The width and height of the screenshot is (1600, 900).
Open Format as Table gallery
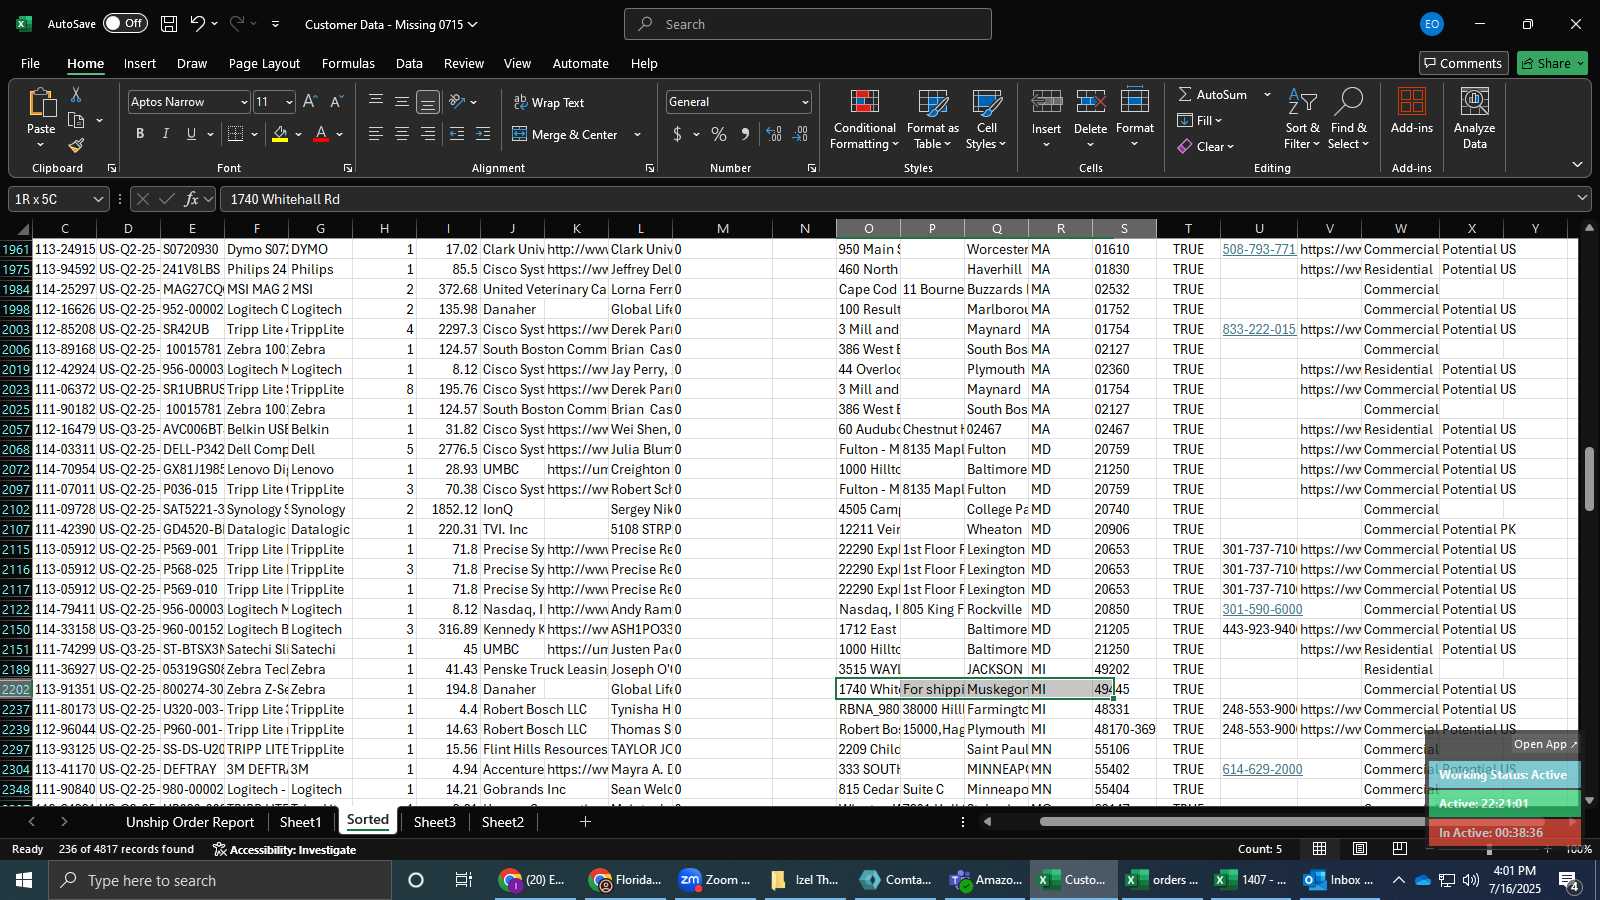point(932,120)
